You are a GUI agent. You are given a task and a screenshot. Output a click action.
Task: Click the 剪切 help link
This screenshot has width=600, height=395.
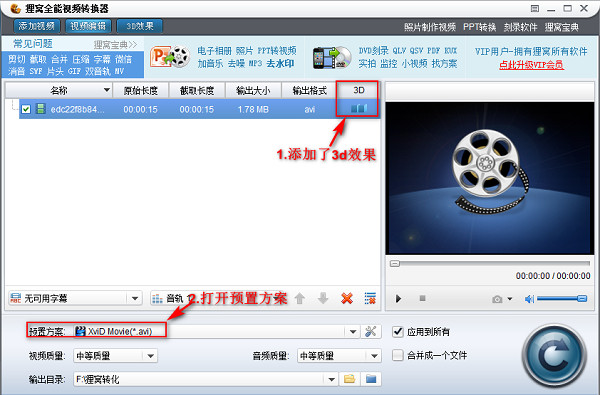pos(17,59)
